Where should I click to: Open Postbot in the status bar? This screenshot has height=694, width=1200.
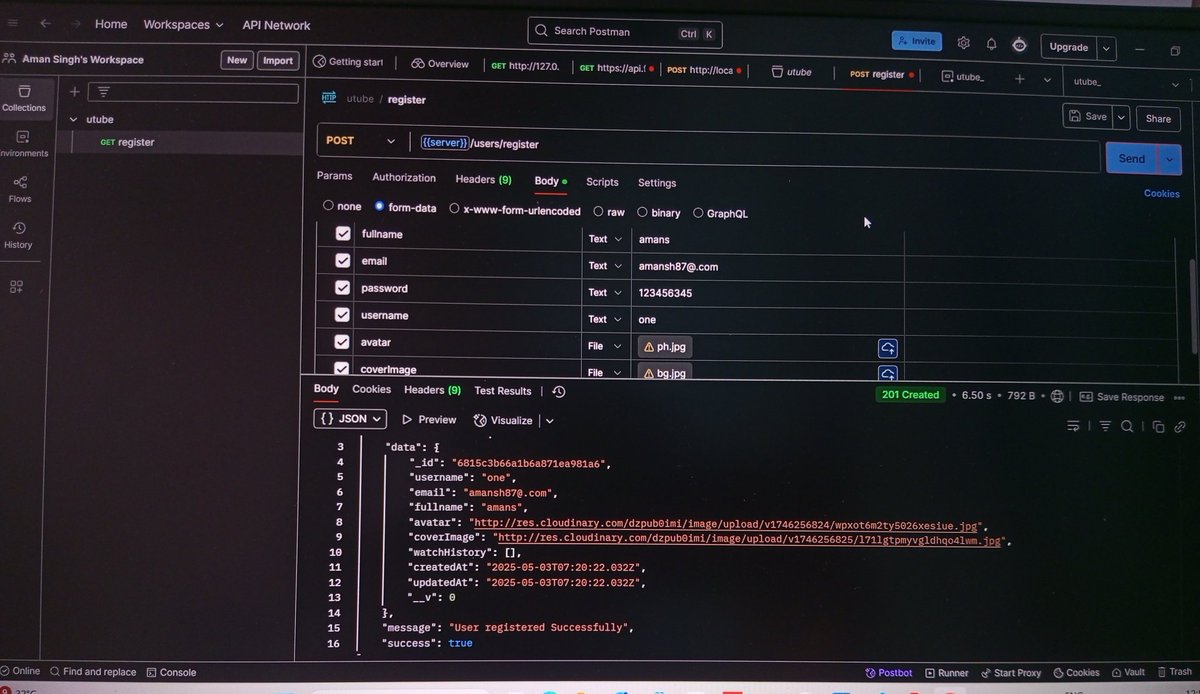(889, 673)
